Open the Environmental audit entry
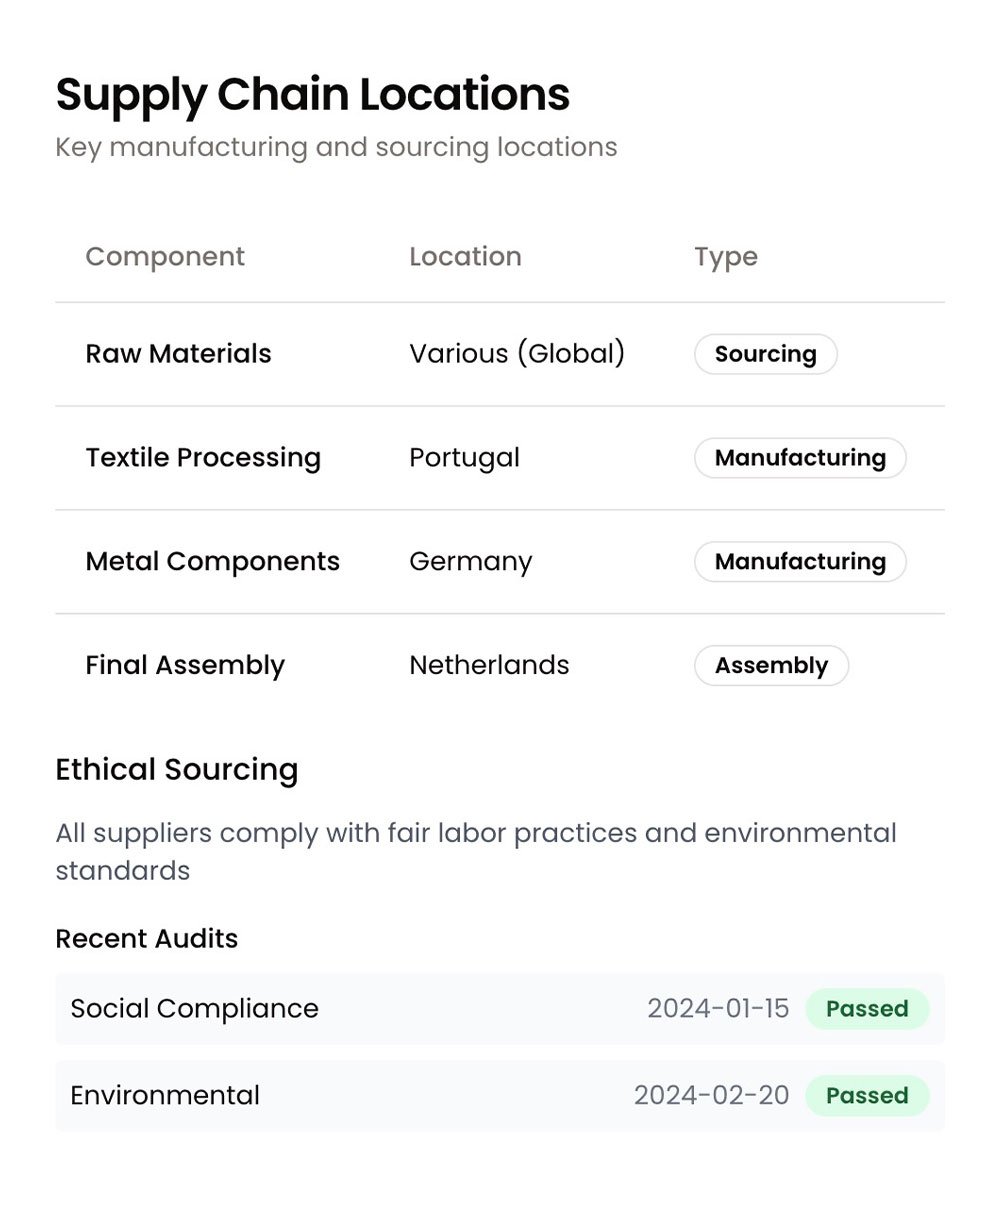This screenshot has width=1000, height=1207. 500,1096
